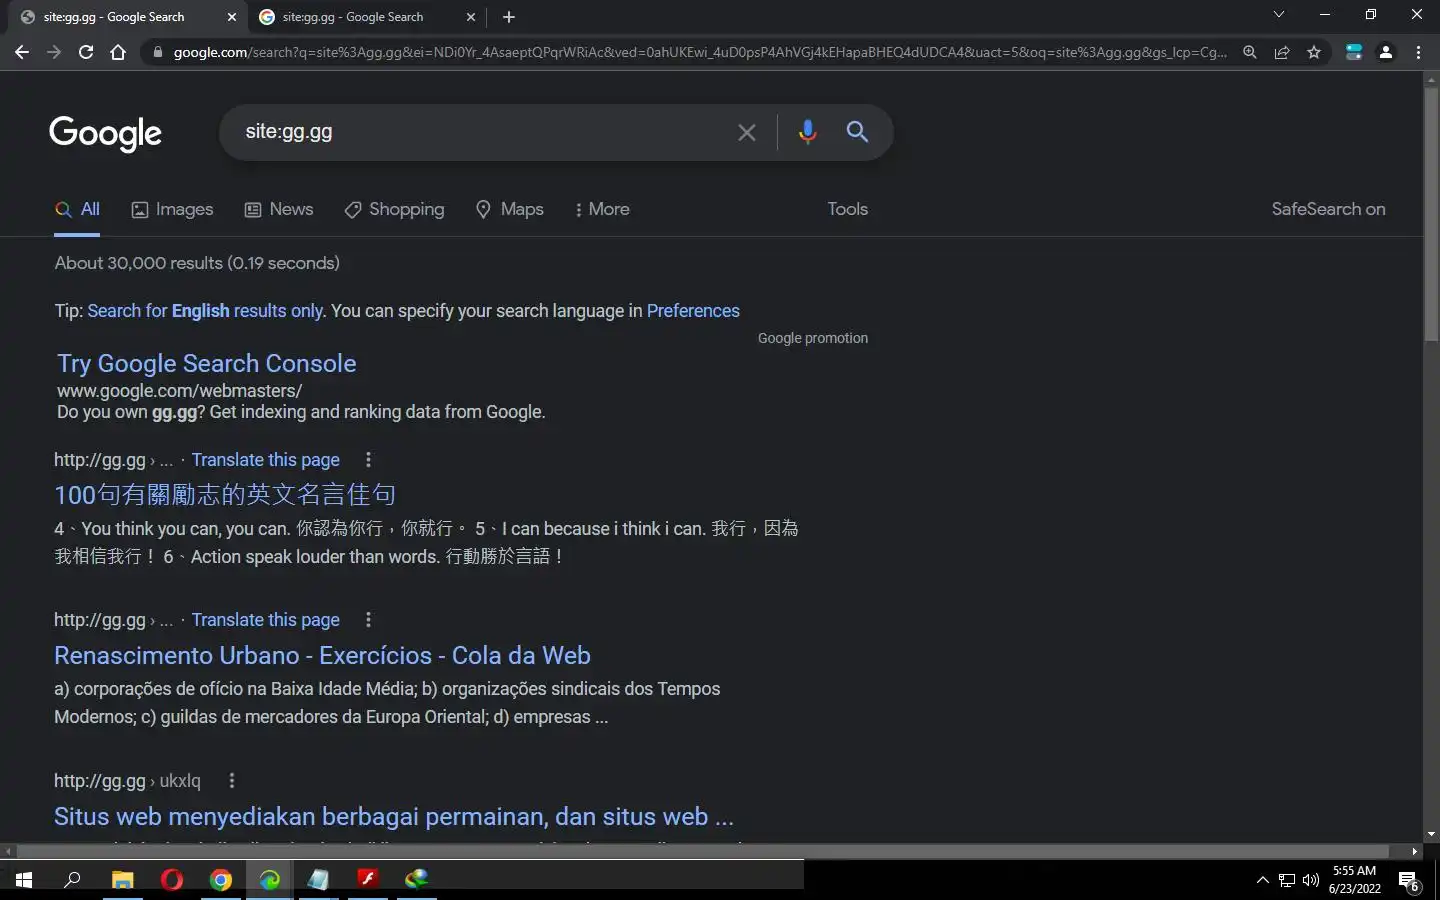Show hidden system tray icons
Screen dimensions: 1440x900
[1262, 881]
